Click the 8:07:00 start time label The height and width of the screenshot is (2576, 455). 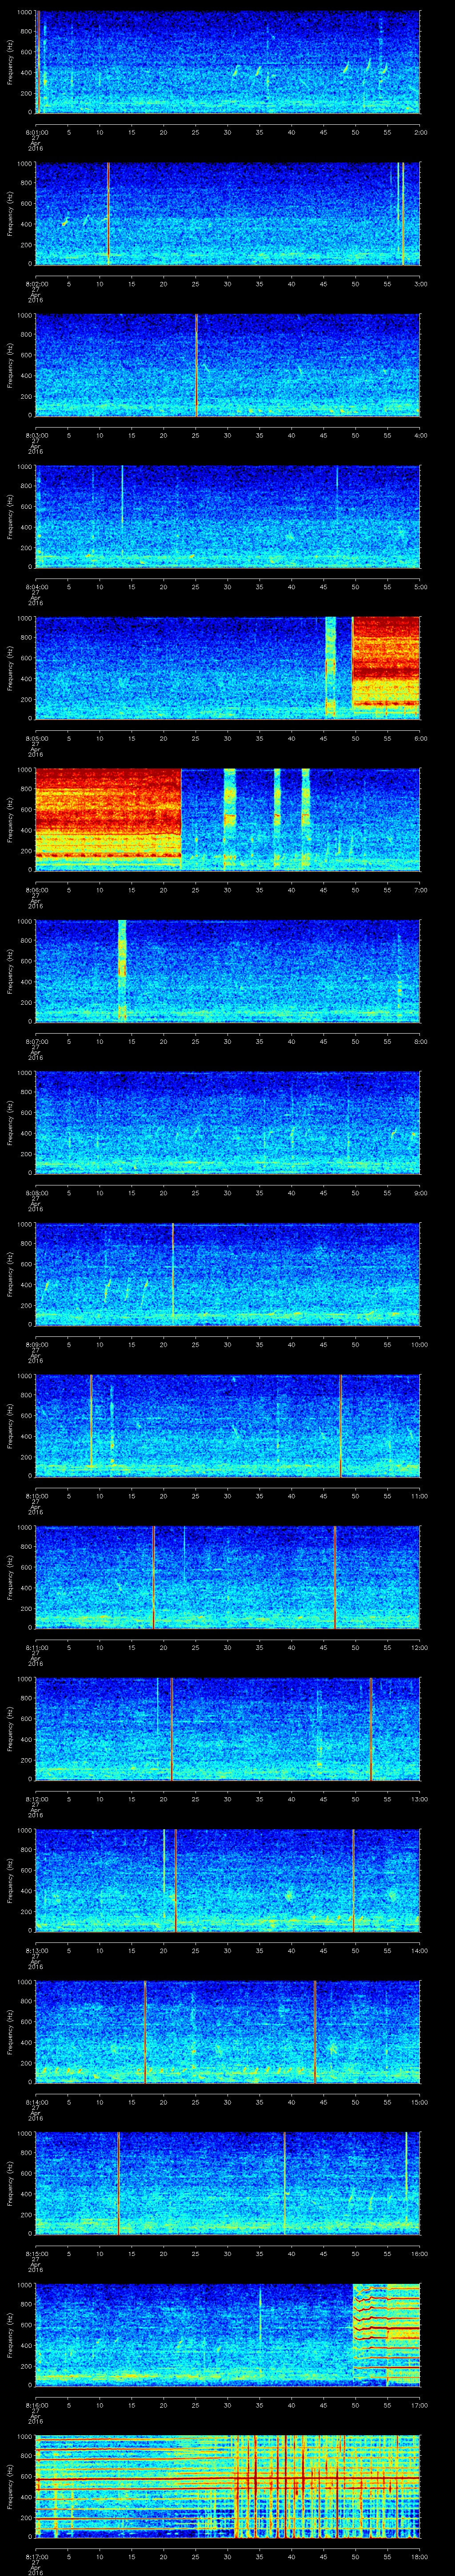tap(36, 1041)
